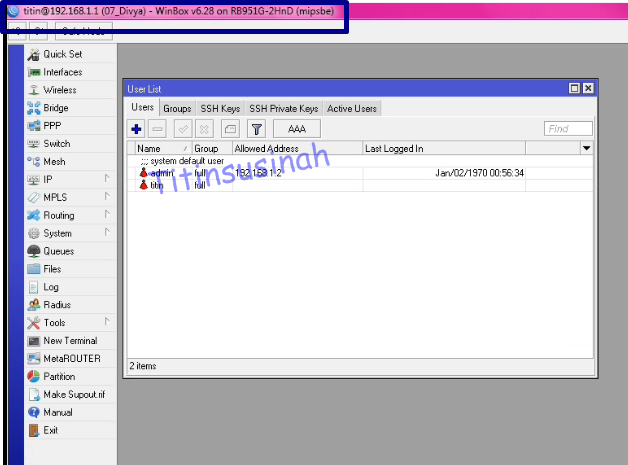Open the MetaROUTER menu item
Viewport: 628px width, 465px height.
click(x=70, y=358)
